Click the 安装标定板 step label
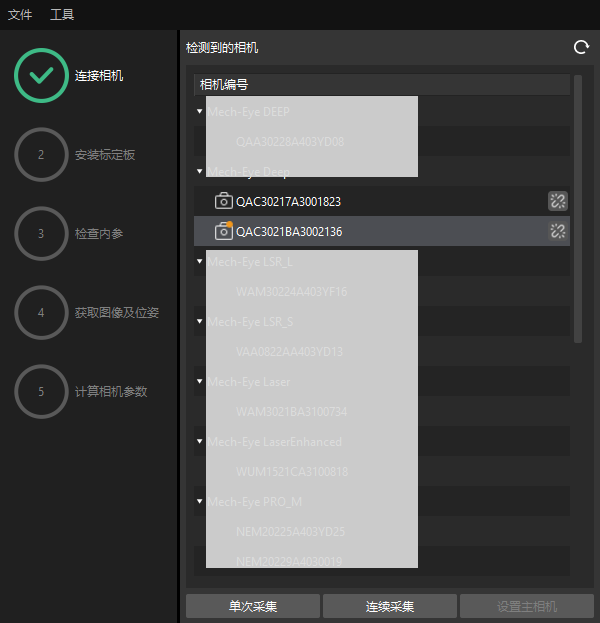The height and width of the screenshot is (623, 600). [105, 155]
